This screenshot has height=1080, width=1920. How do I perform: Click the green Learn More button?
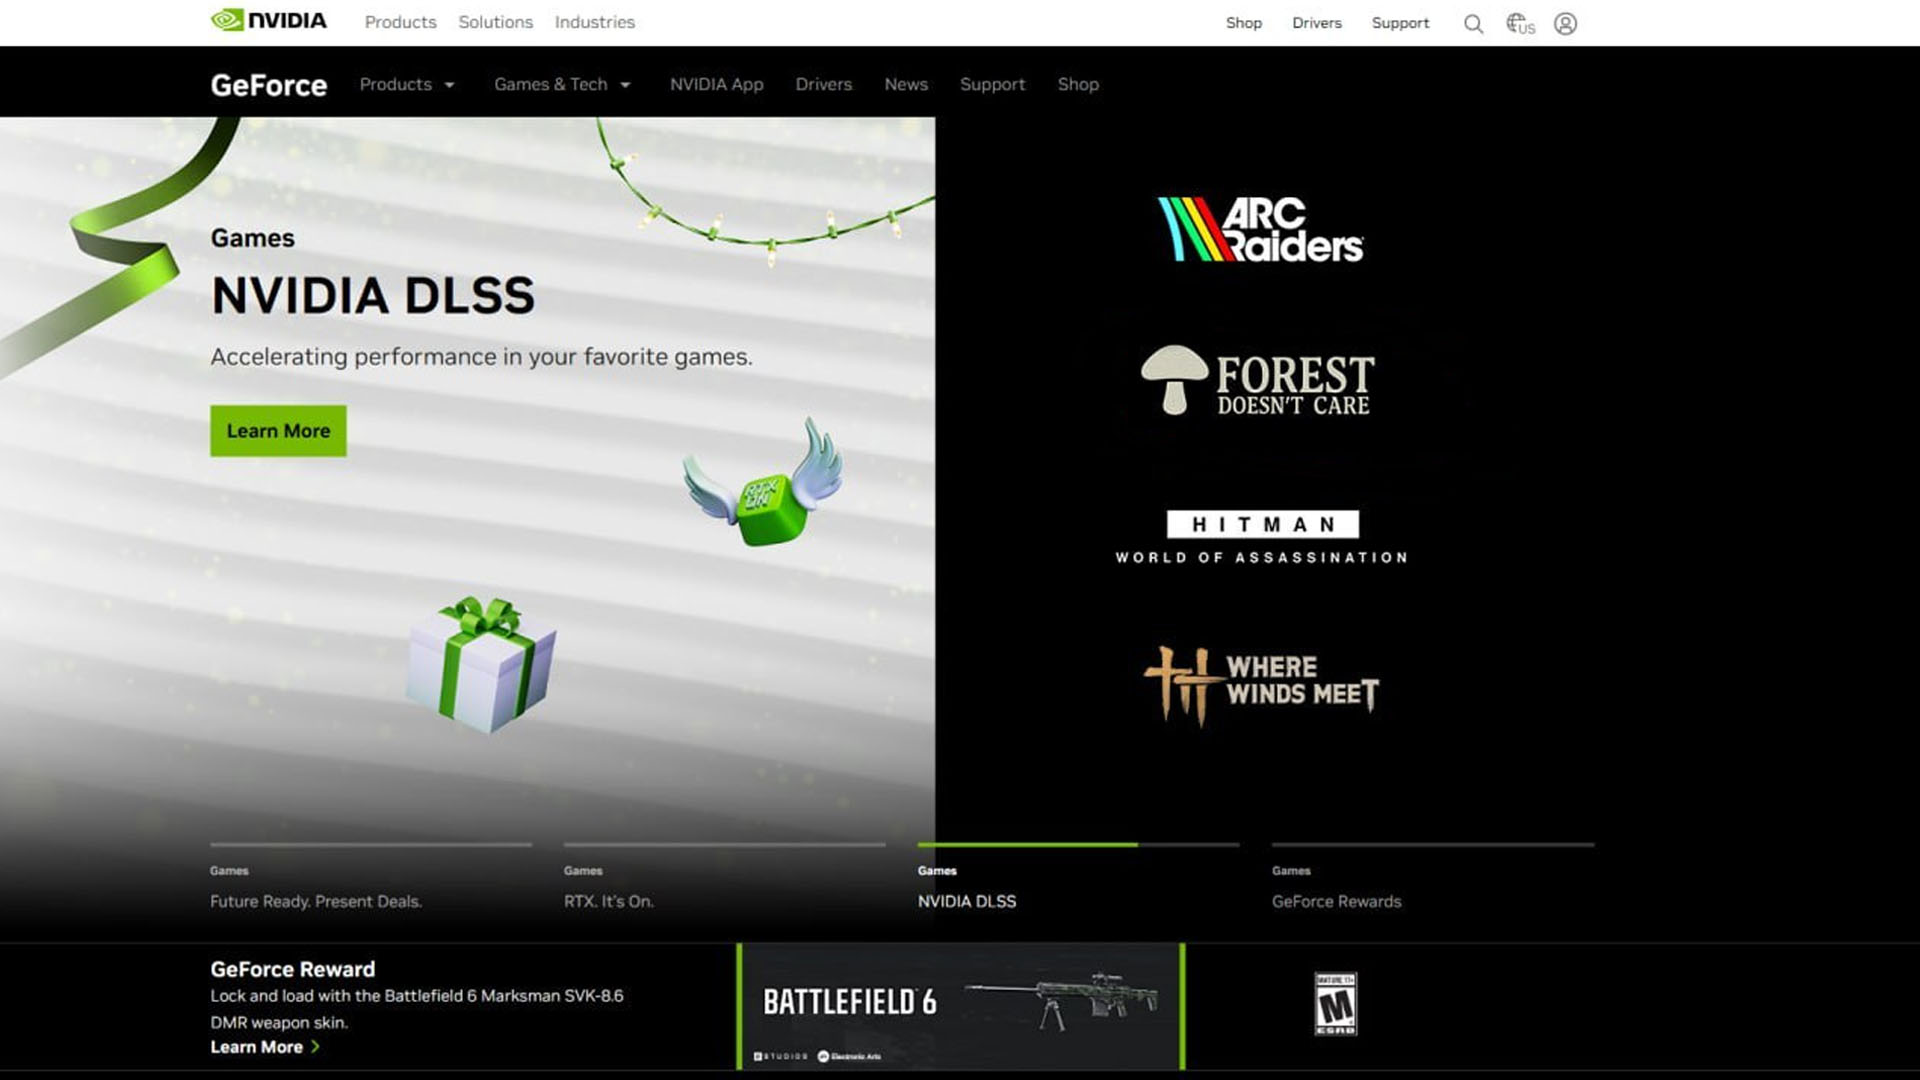(278, 431)
